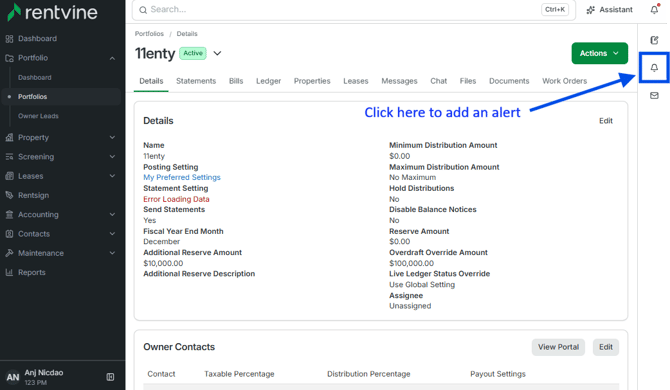This screenshot has height=390, width=670.
Task: Open Reports in the sidebar
Action: coord(32,272)
